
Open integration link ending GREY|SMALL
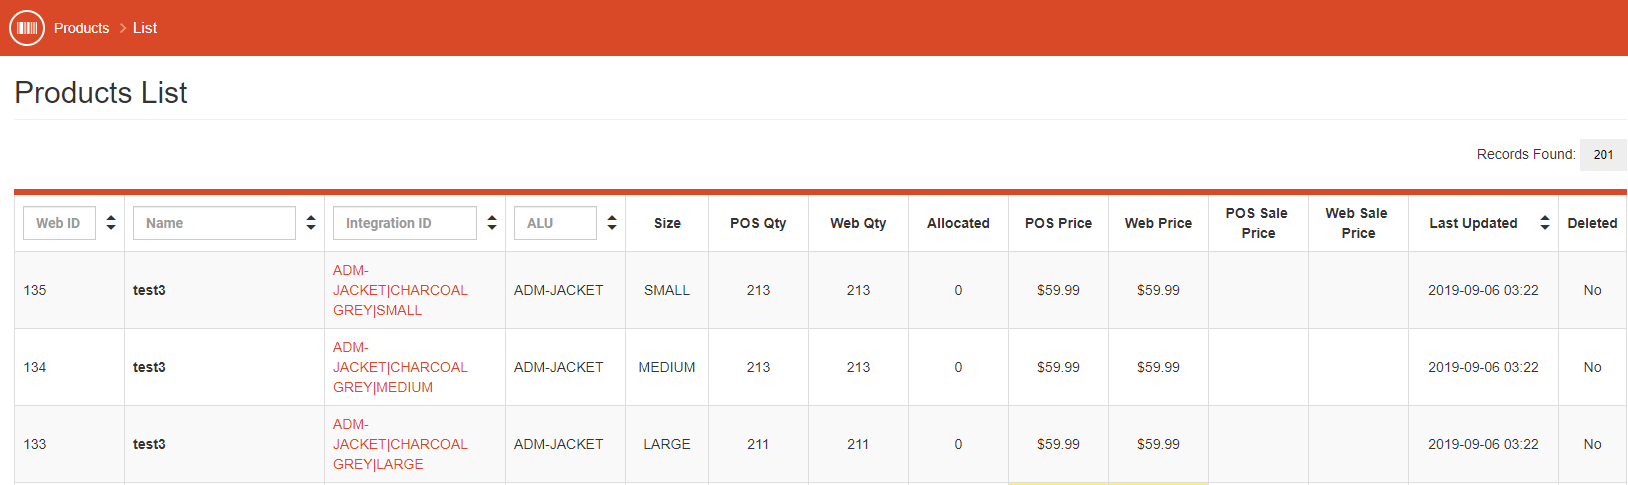(400, 290)
